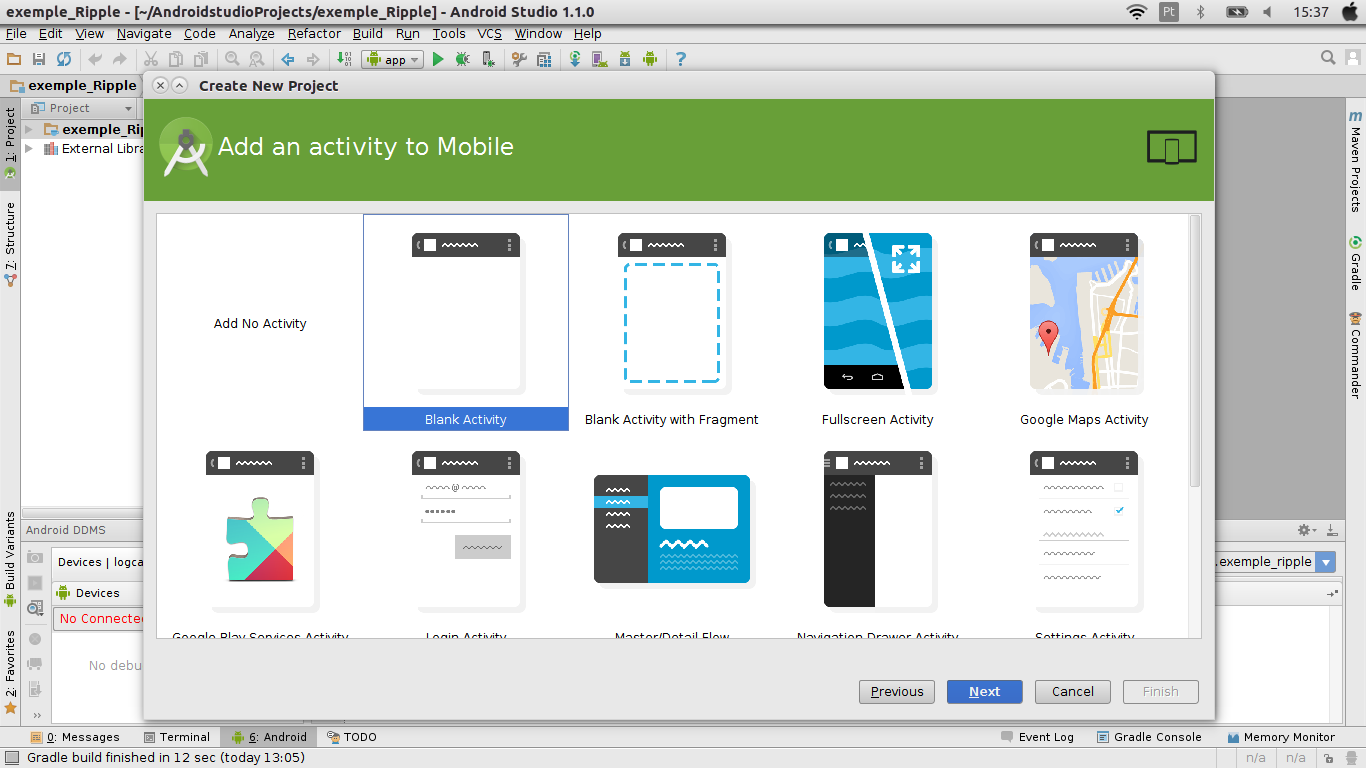Open the VCS menu

[x=489, y=33]
